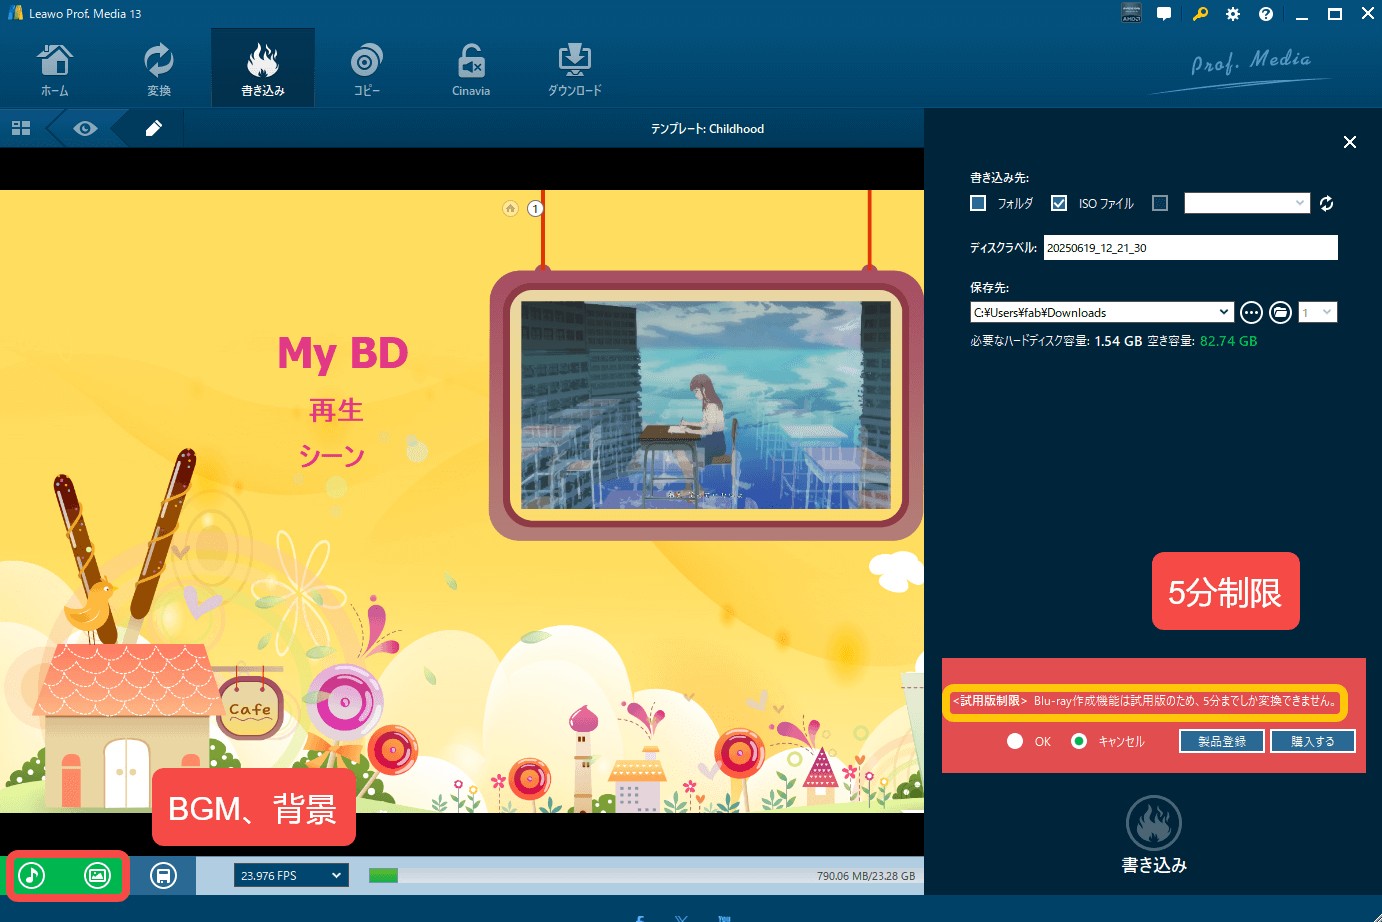The width and height of the screenshot is (1382, 922).
Task: Open the save path dropdown
Action: tap(1102, 312)
